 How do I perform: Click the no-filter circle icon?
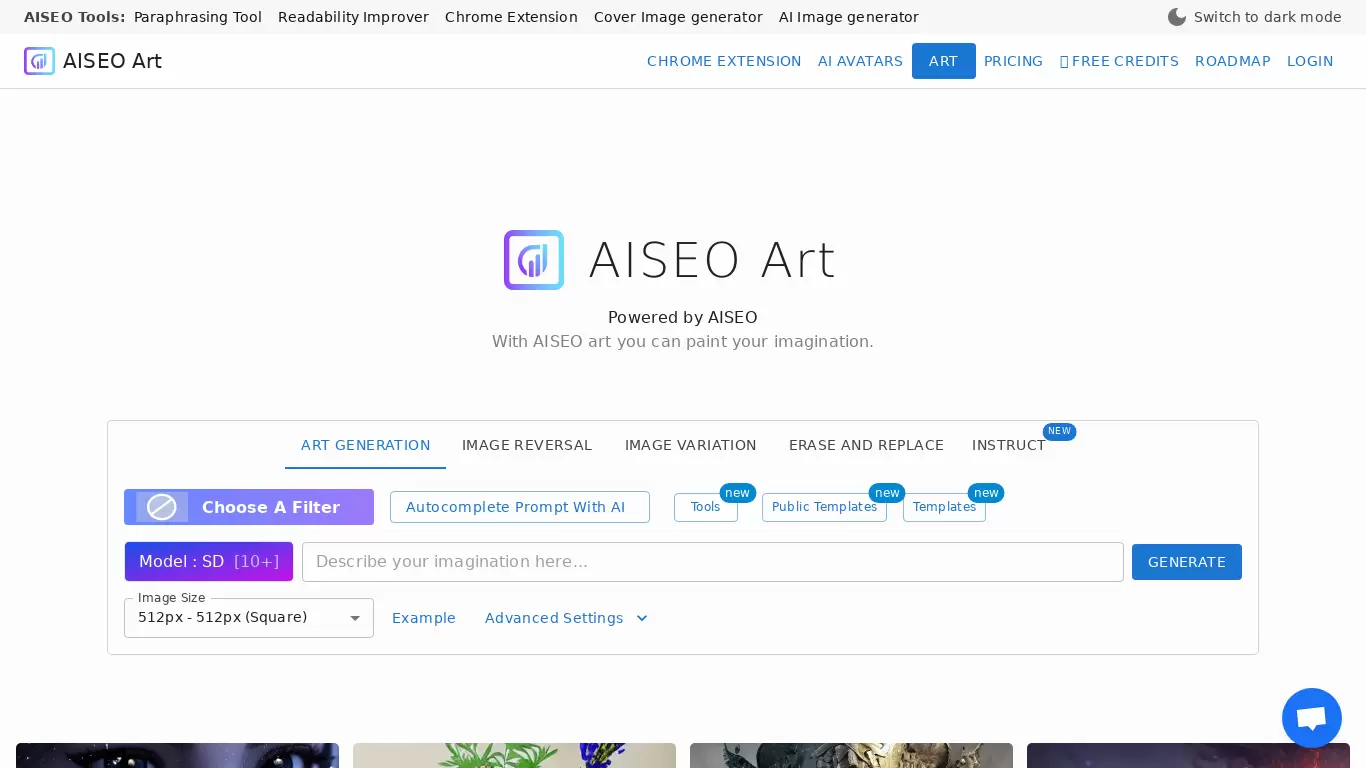(x=162, y=507)
